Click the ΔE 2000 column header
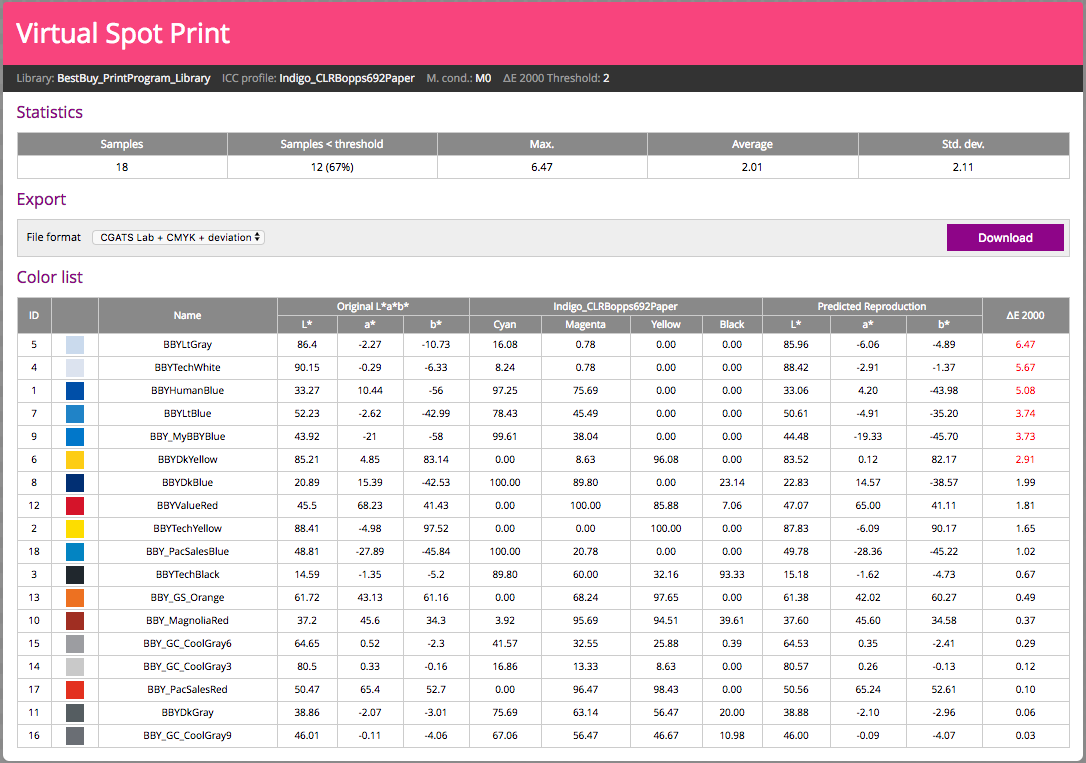This screenshot has height=763, width=1086. (x=1025, y=316)
